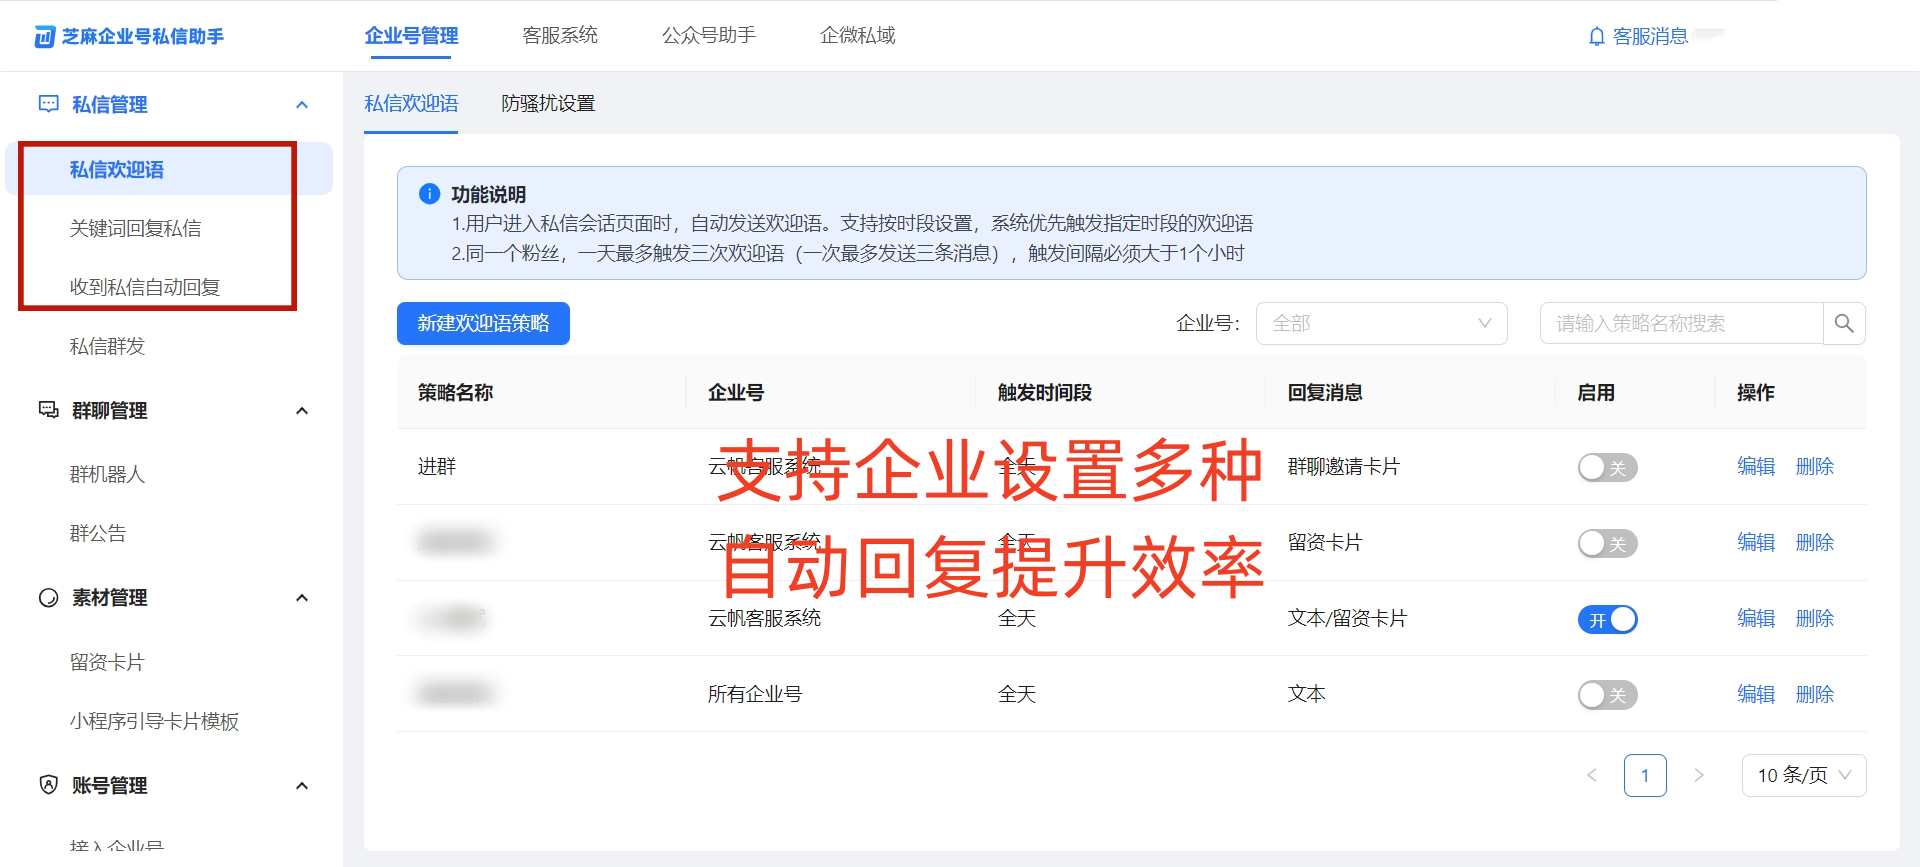Delete the 文本/留资卡片 row strategy
Image resolution: width=1920 pixels, height=867 pixels.
(x=1814, y=618)
